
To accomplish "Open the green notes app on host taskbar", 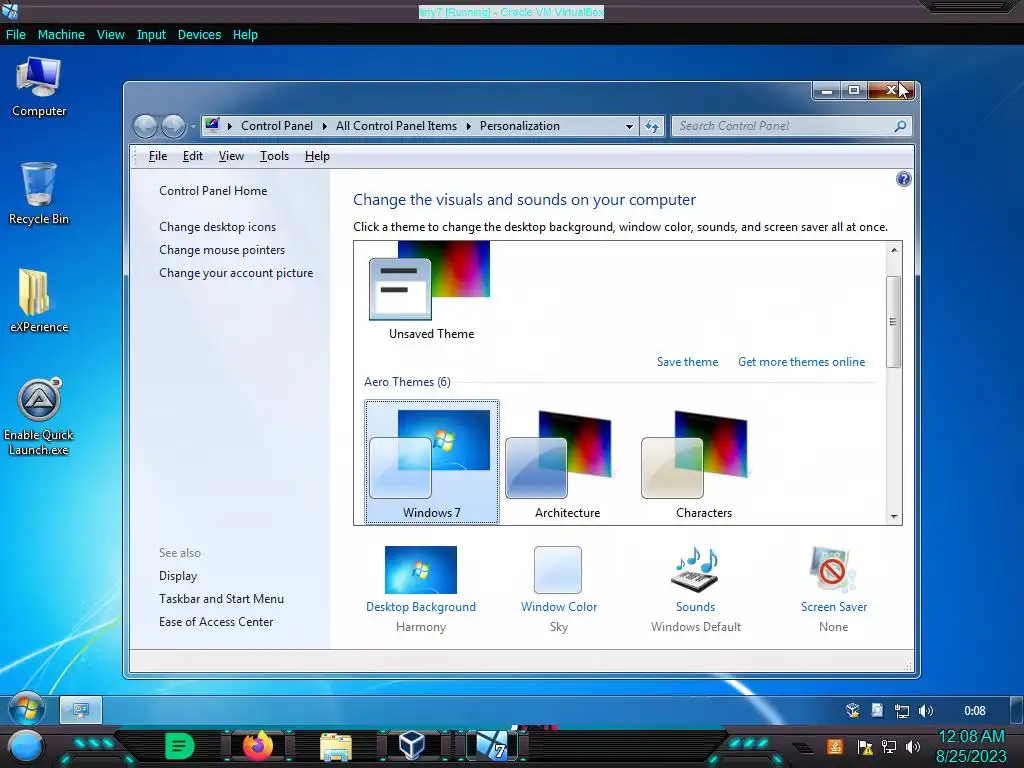I will click(179, 746).
